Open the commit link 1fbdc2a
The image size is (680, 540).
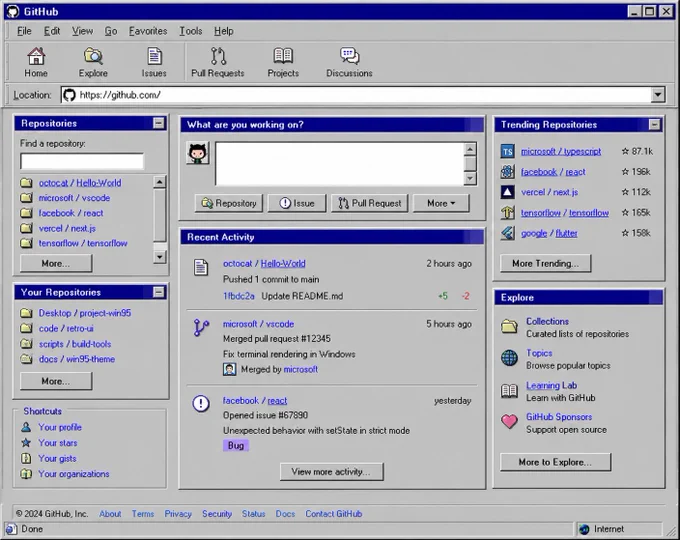[239, 296]
